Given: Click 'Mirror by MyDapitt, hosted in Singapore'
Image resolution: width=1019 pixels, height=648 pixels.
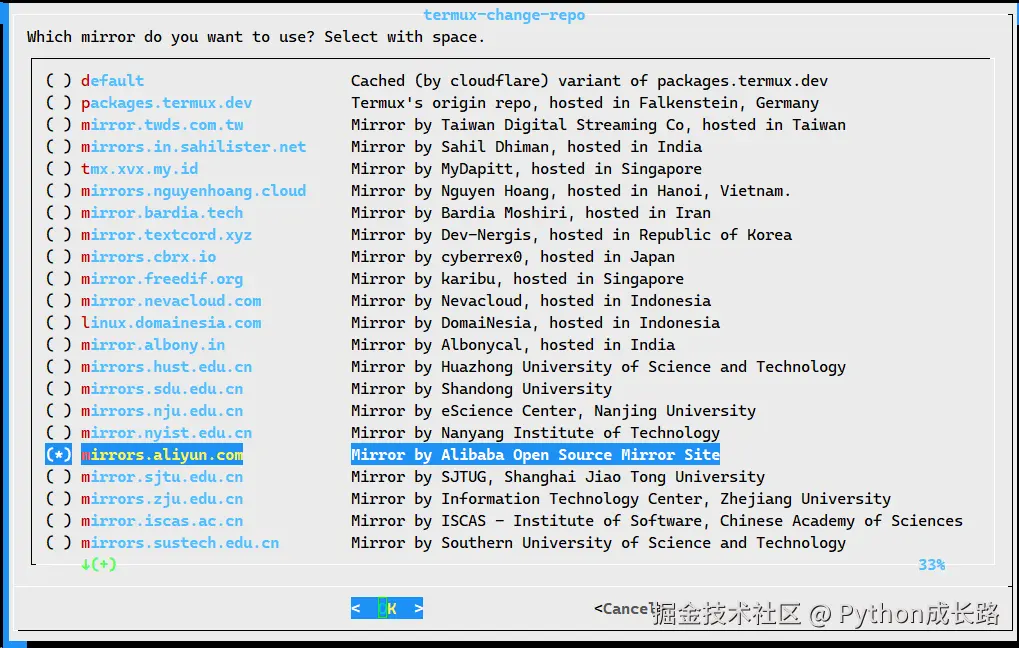Looking at the screenshot, I should pos(526,169).
